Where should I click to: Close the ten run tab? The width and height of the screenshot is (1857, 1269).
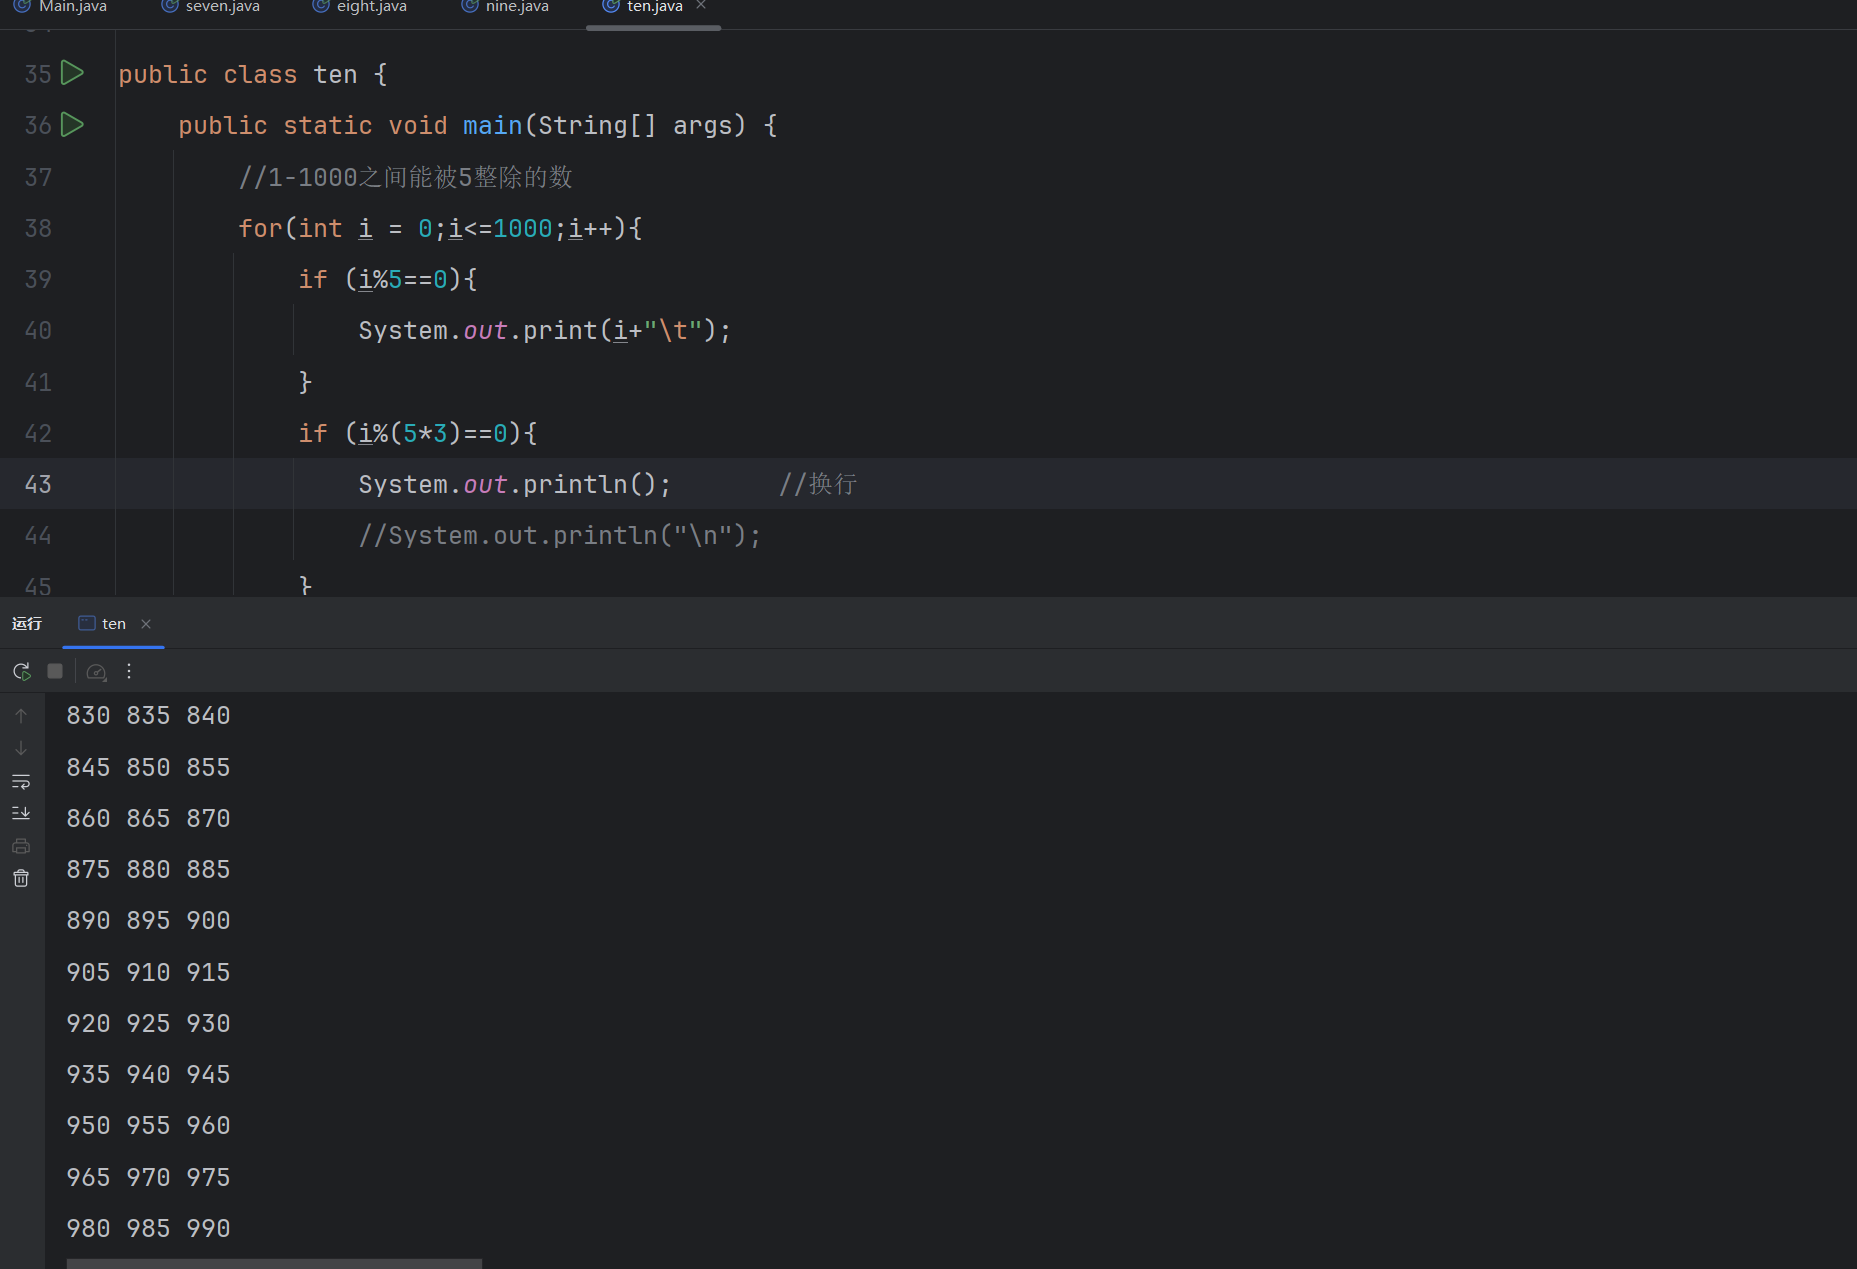[146, 624]
